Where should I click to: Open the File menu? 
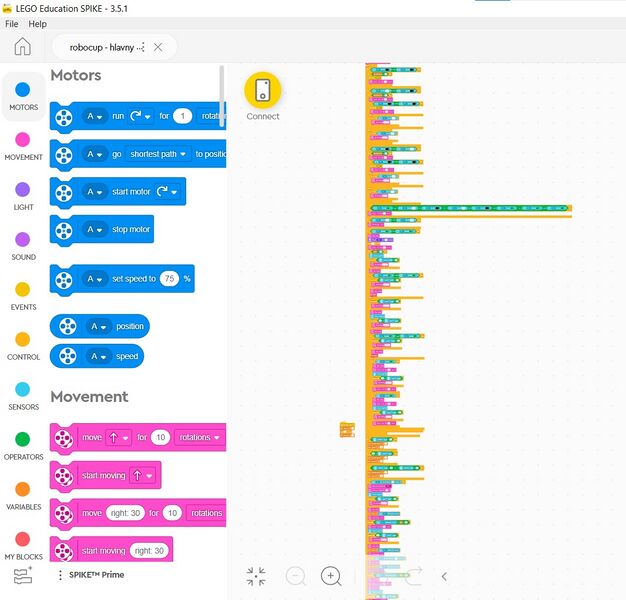click(x=12, y=23)
